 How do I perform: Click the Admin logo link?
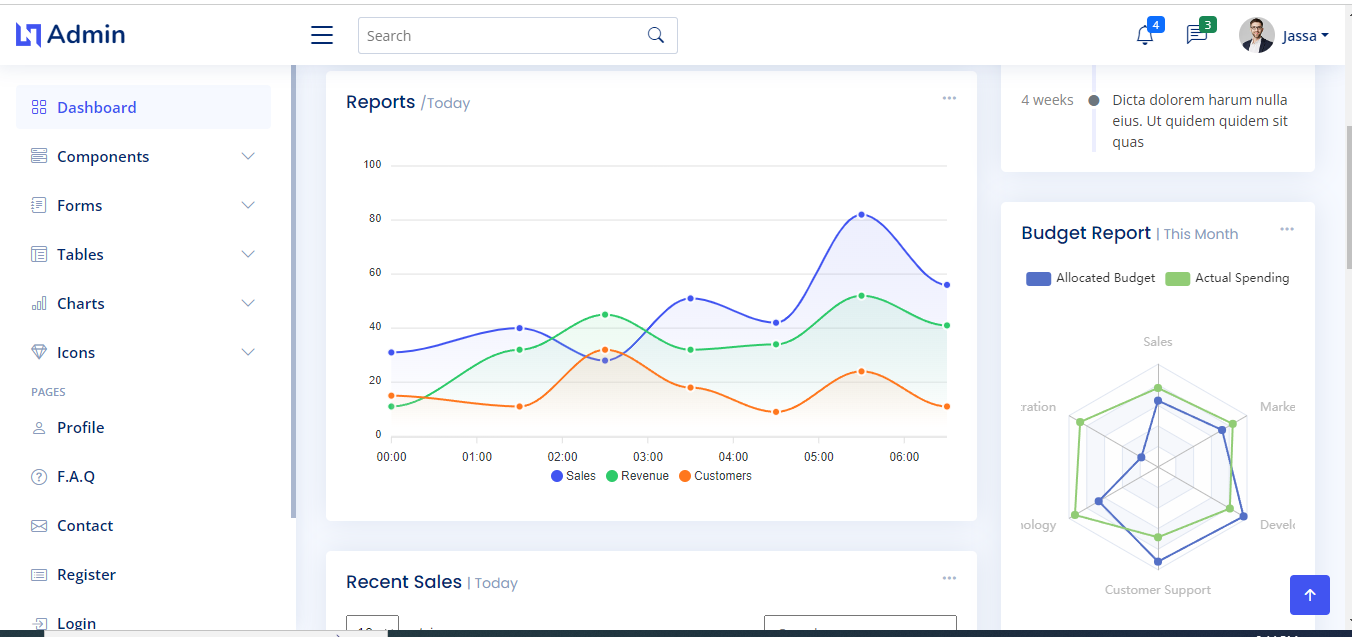[x=70, y=34]
